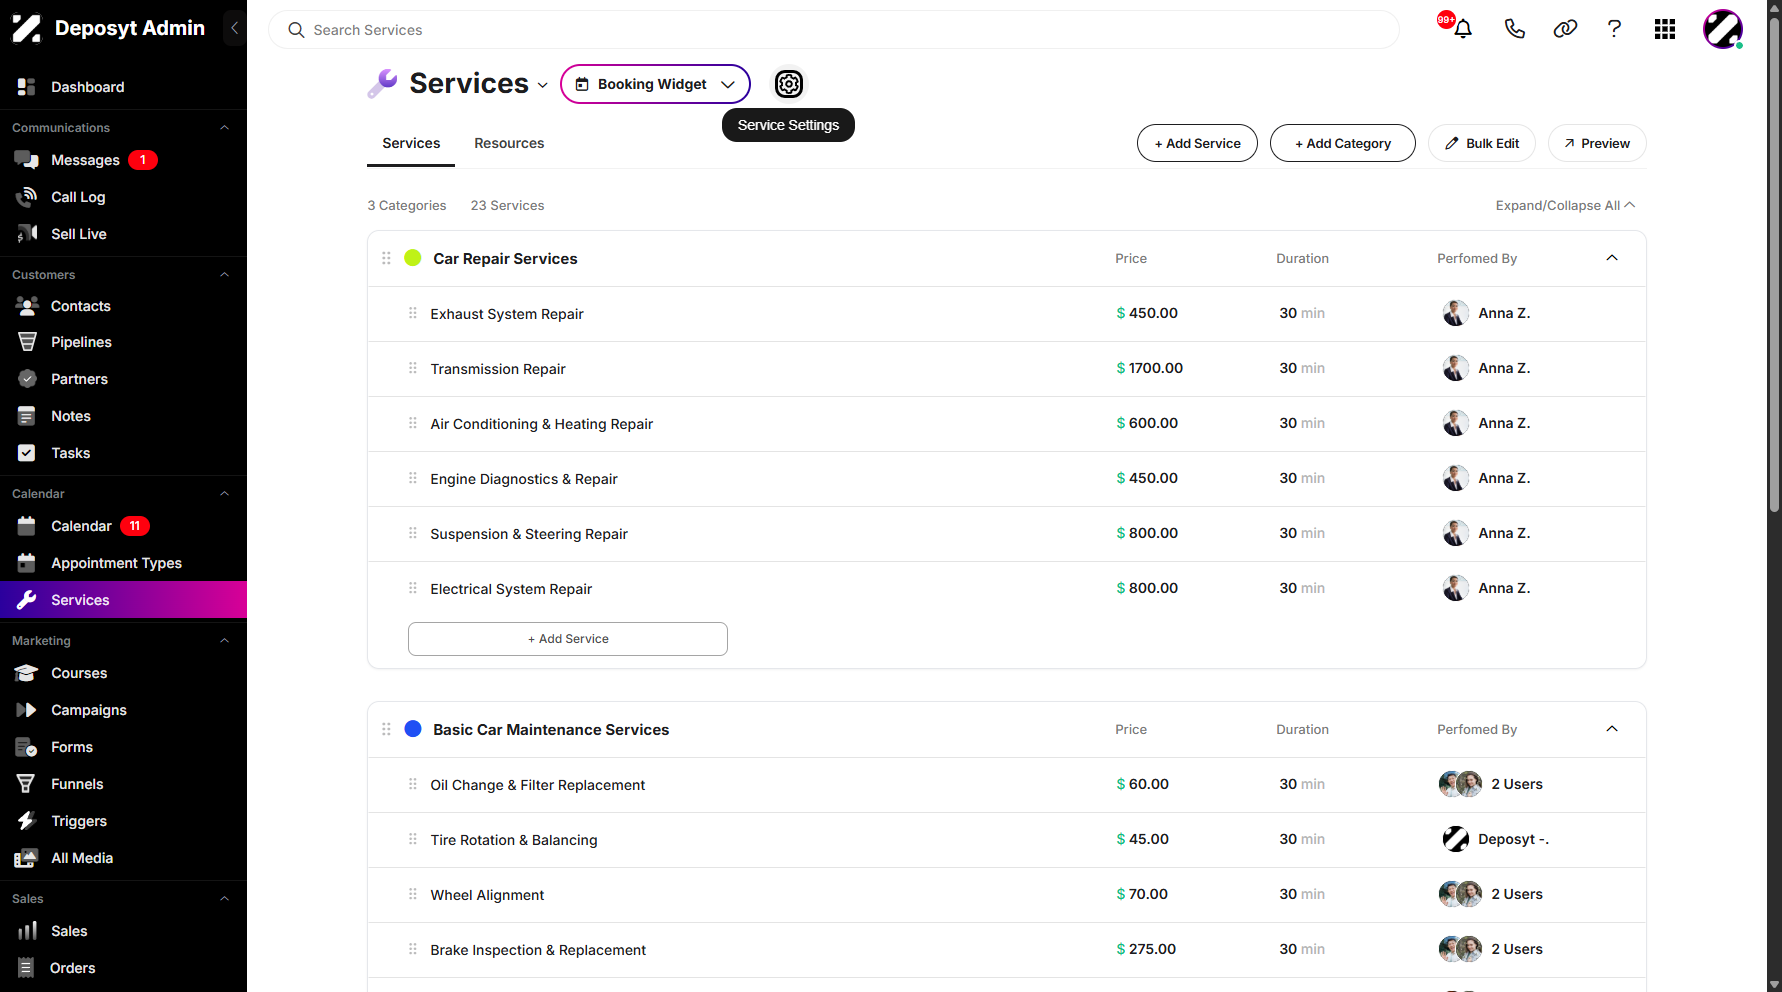Open the Exhaust System Repair service row

1007,314
